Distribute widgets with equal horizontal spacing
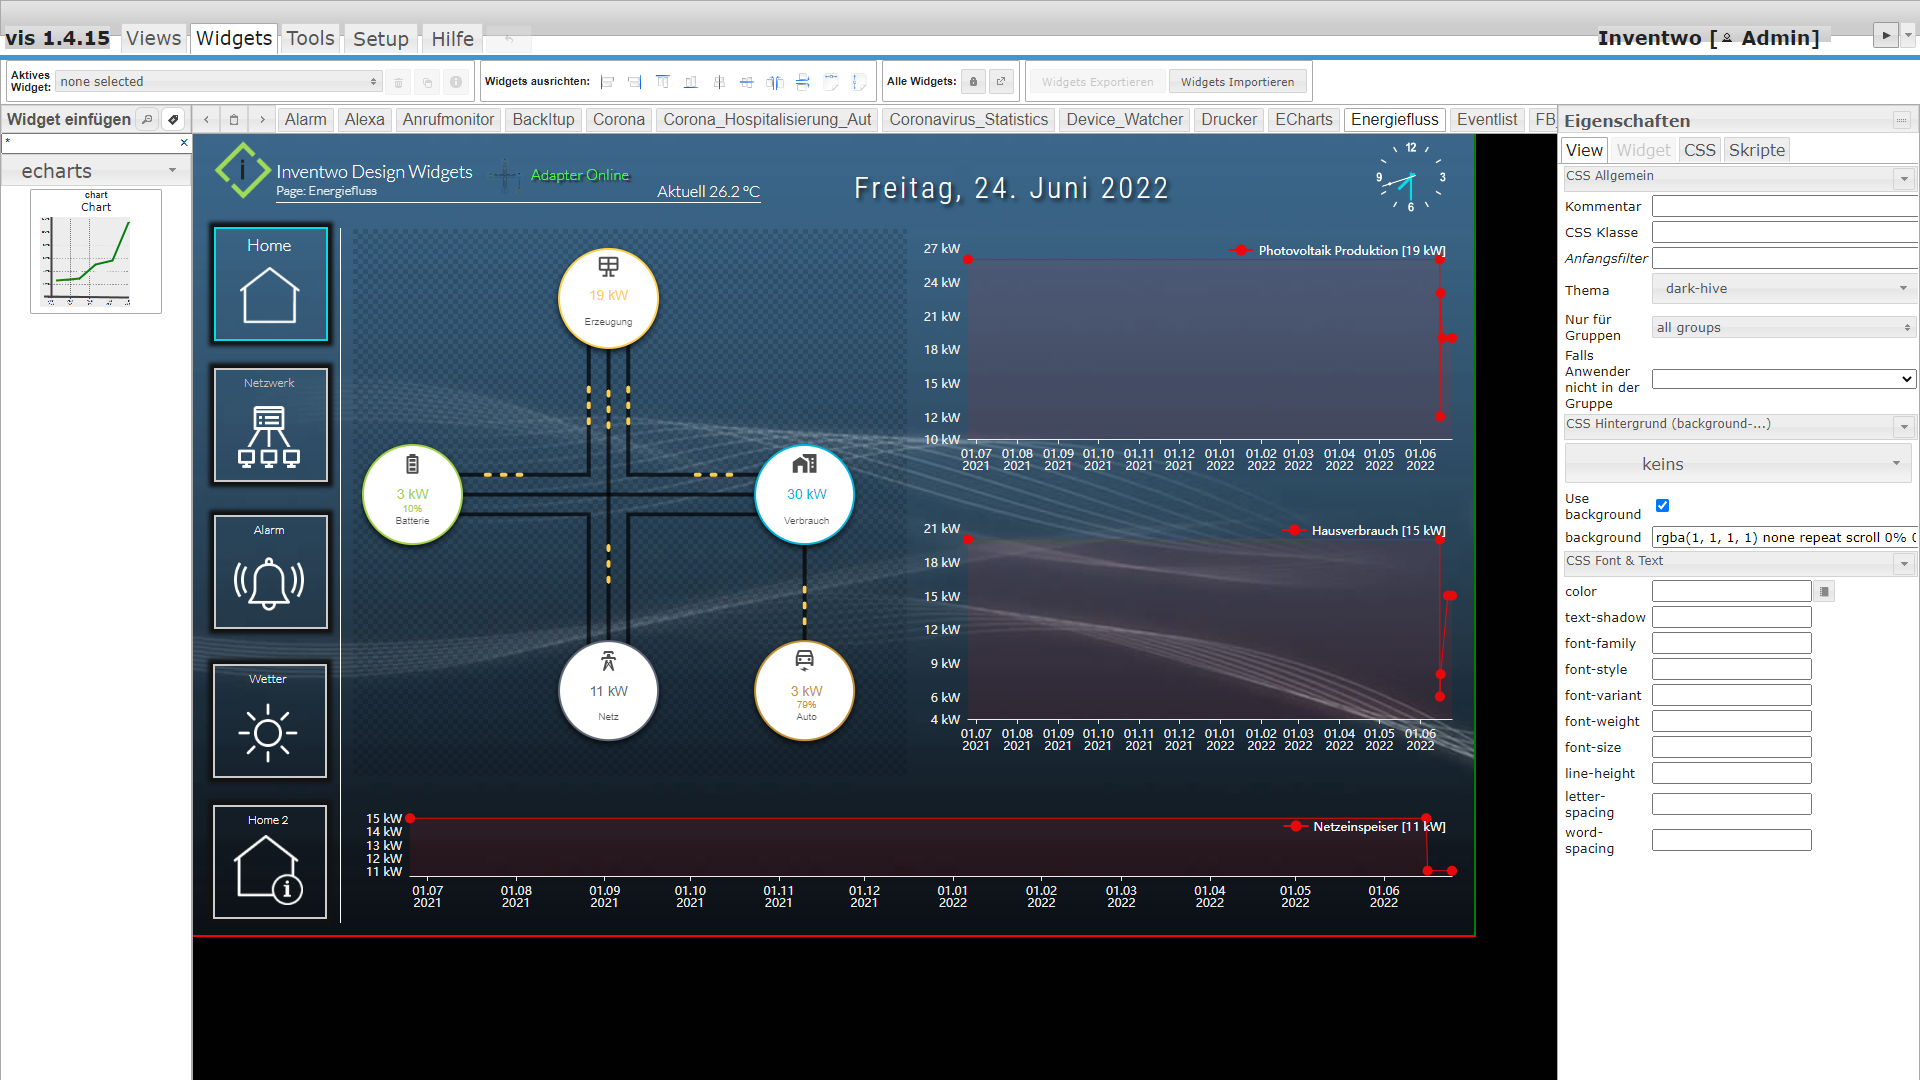Image resolution: width=1920 pixels, height=1080 pixels. coord(775,82)
